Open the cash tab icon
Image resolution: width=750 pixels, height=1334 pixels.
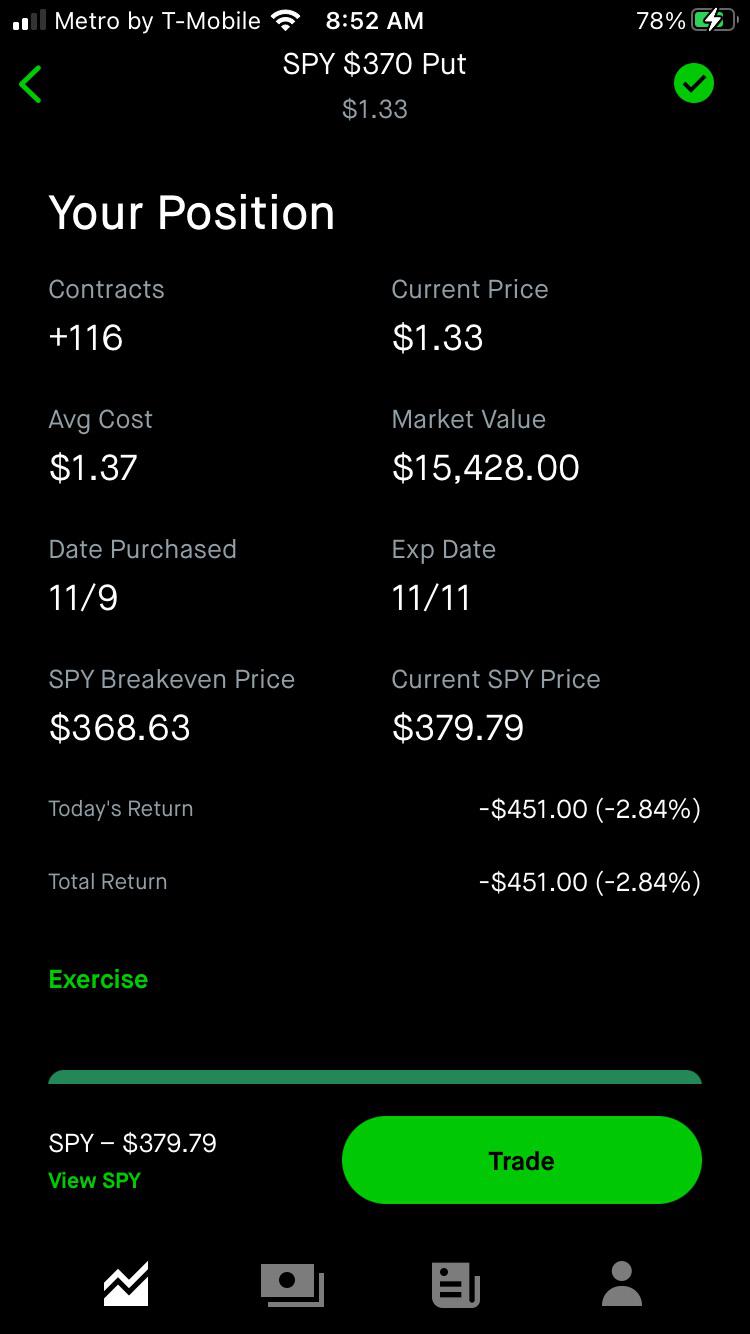(292, 1284)
